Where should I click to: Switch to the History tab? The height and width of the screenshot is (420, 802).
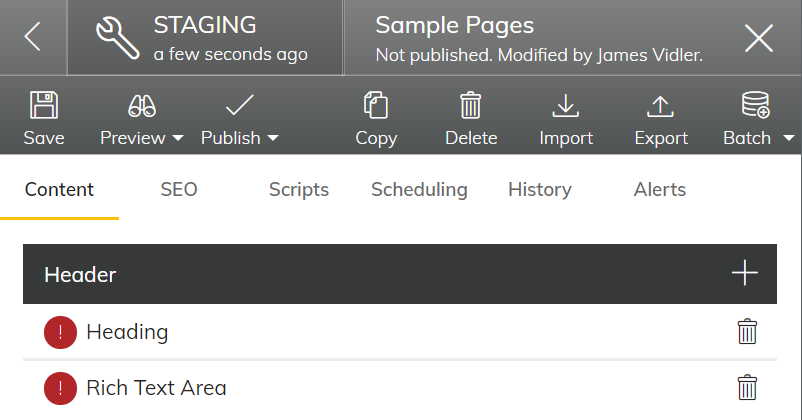coord(540,190)
